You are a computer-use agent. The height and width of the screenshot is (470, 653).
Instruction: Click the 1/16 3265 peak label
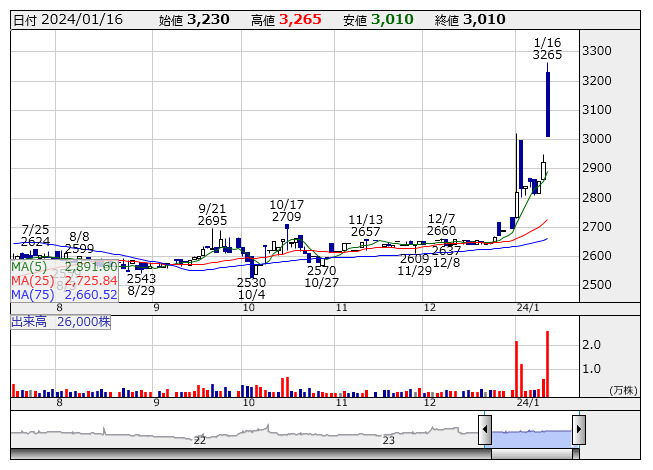(547, 48)
